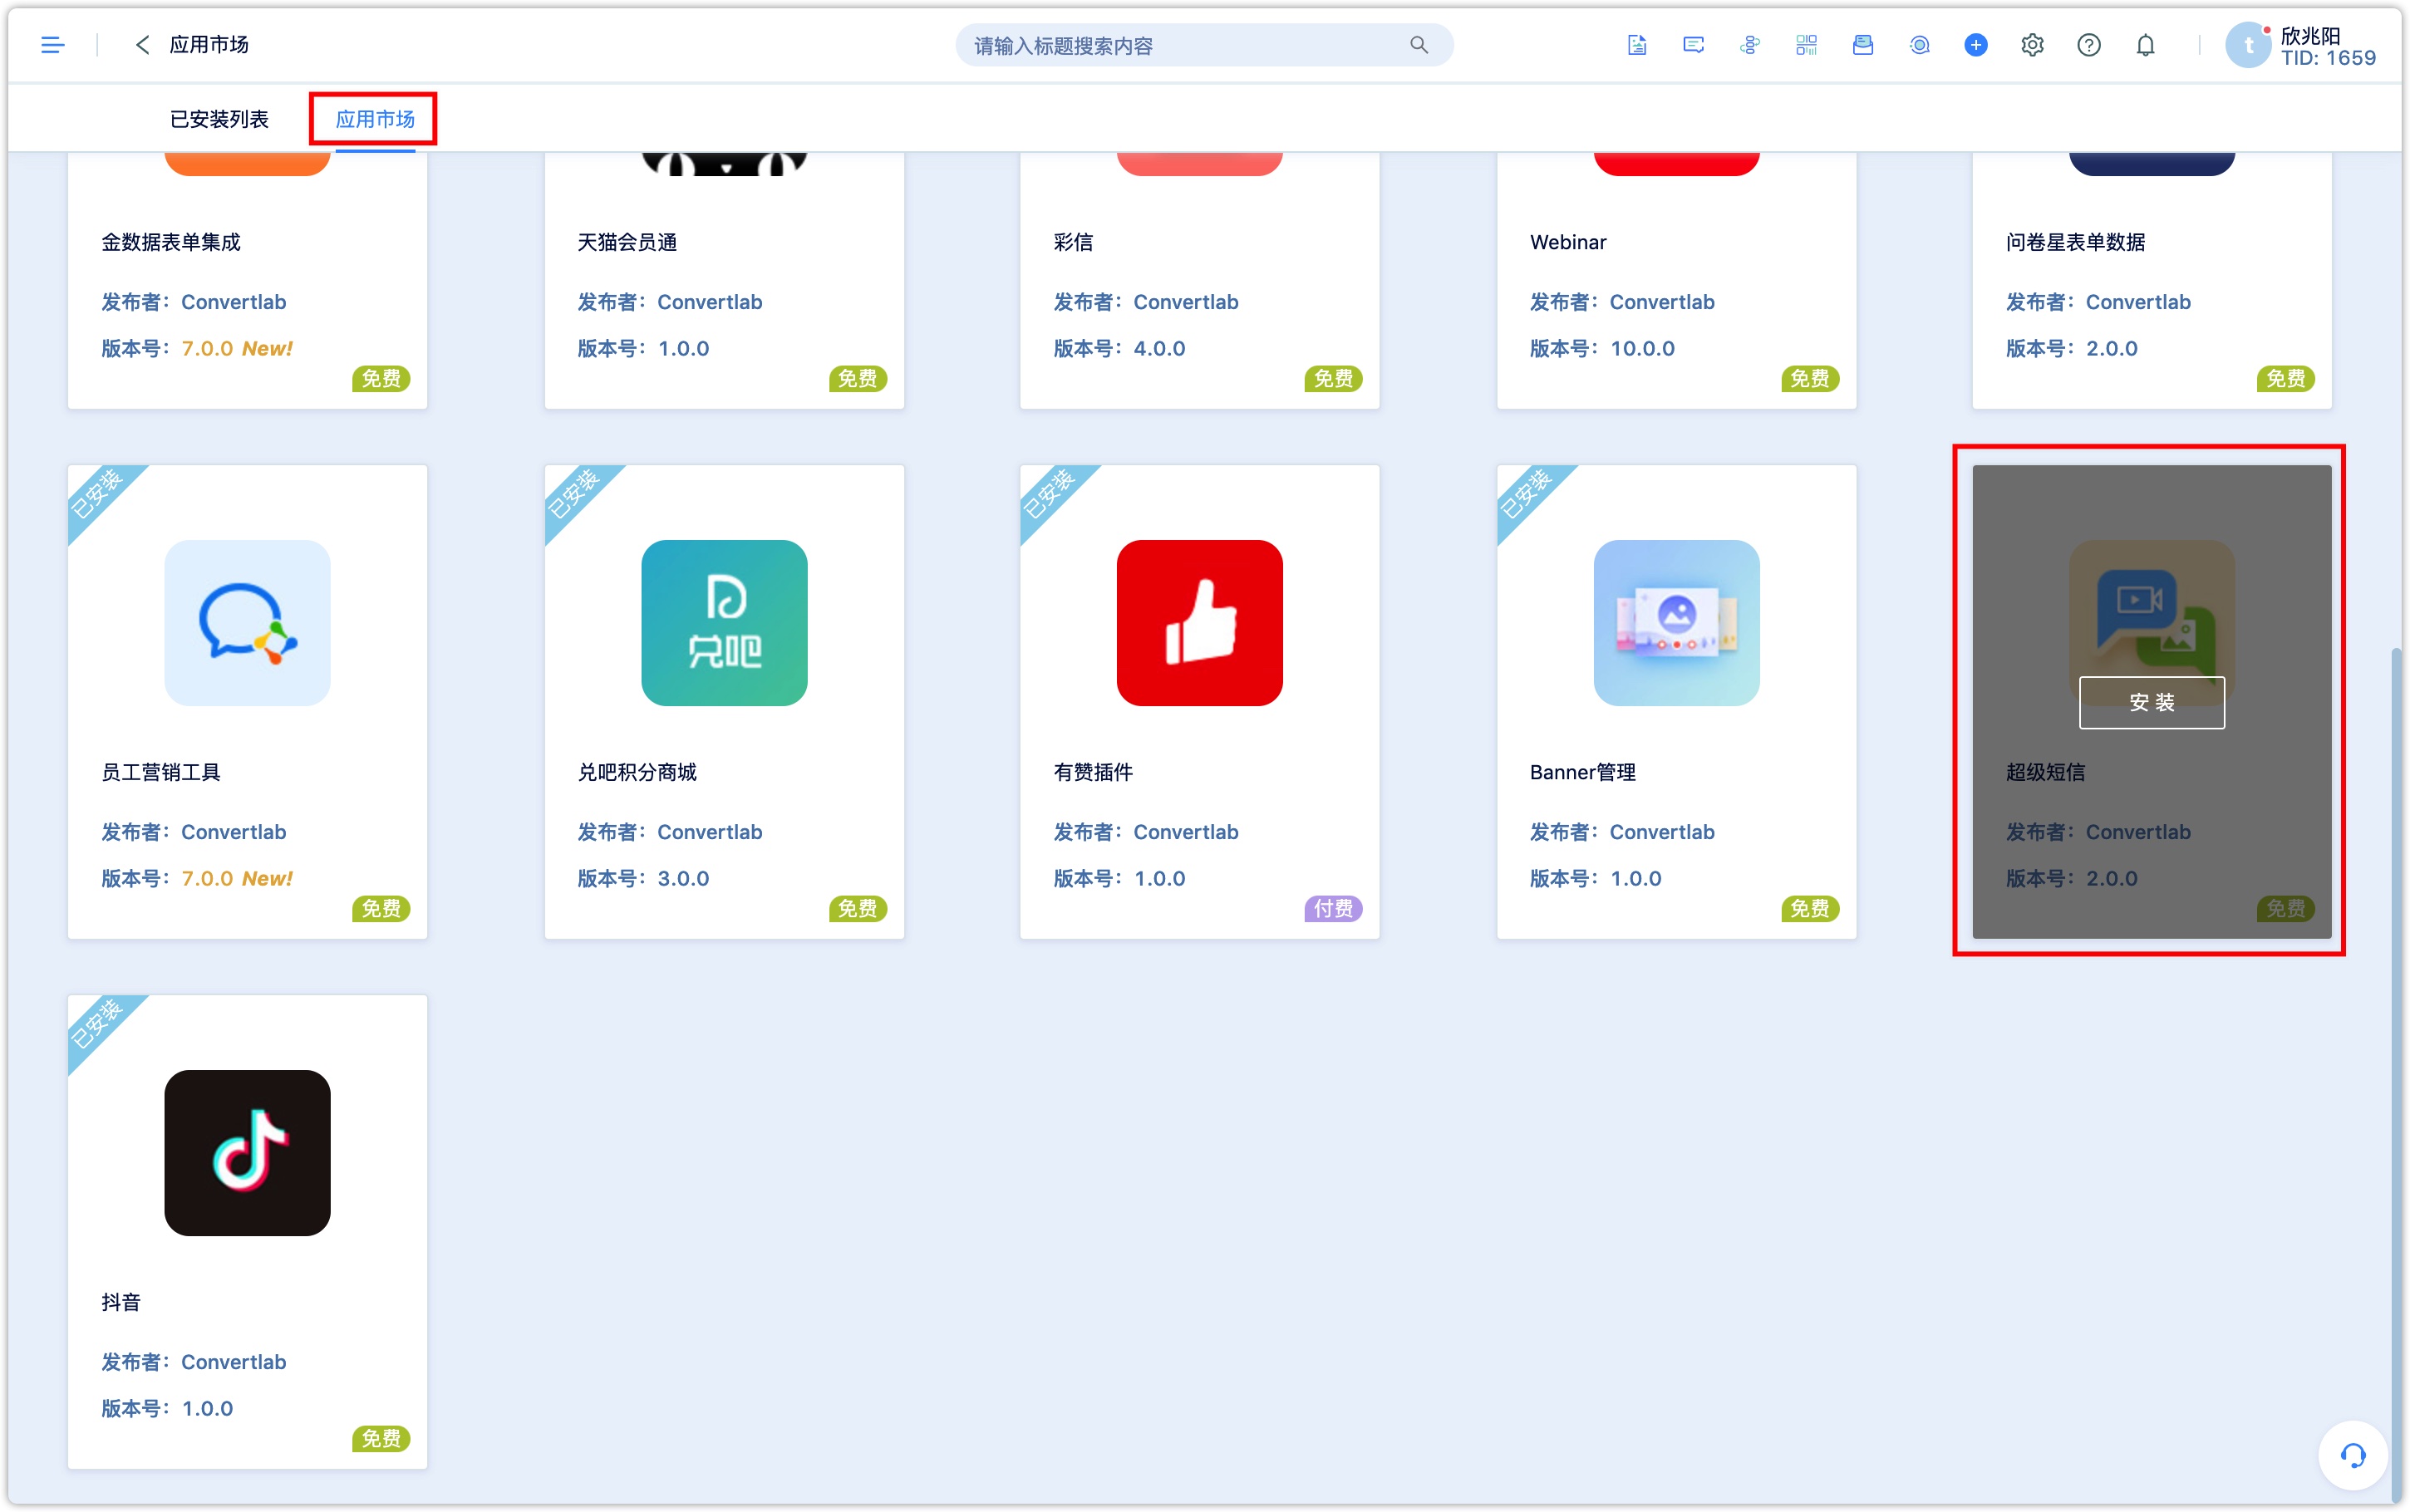This screenshot has width=2410, height=1512.
Task: Open the notifications bell icon
Action: tap(2145, 45)
